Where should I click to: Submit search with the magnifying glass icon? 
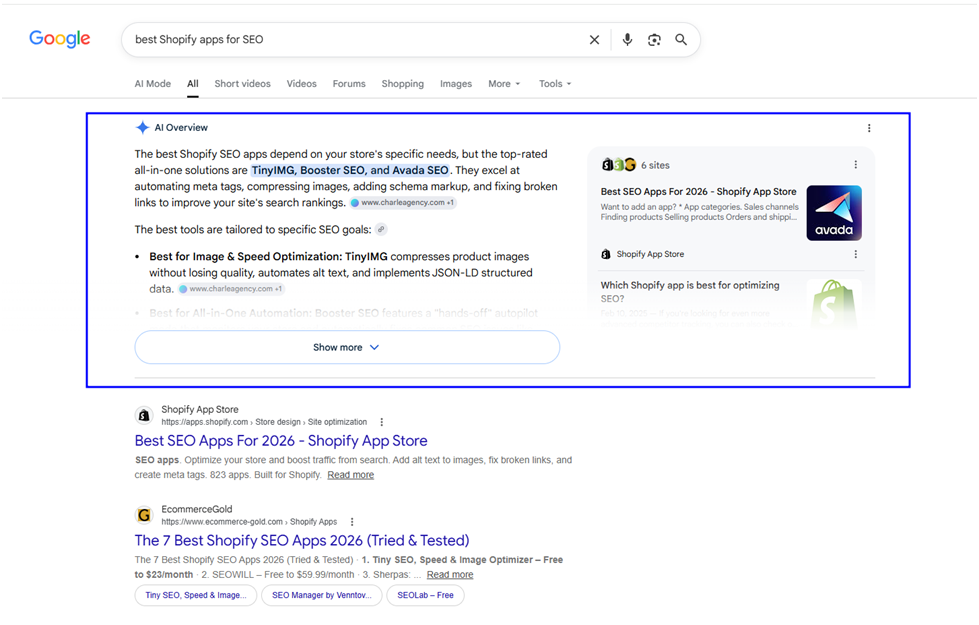point(681,40)
